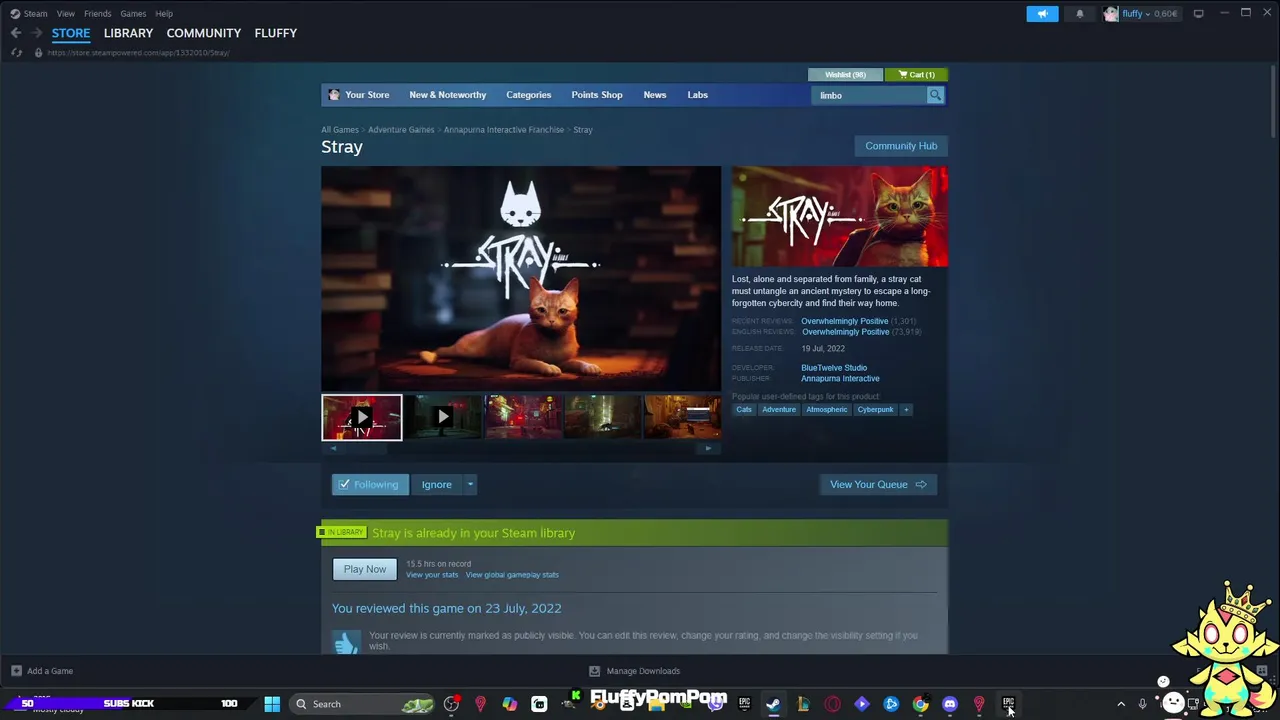1280x720 pixels.
Task: Open View Your Queue
Action: tap(877, 485)
